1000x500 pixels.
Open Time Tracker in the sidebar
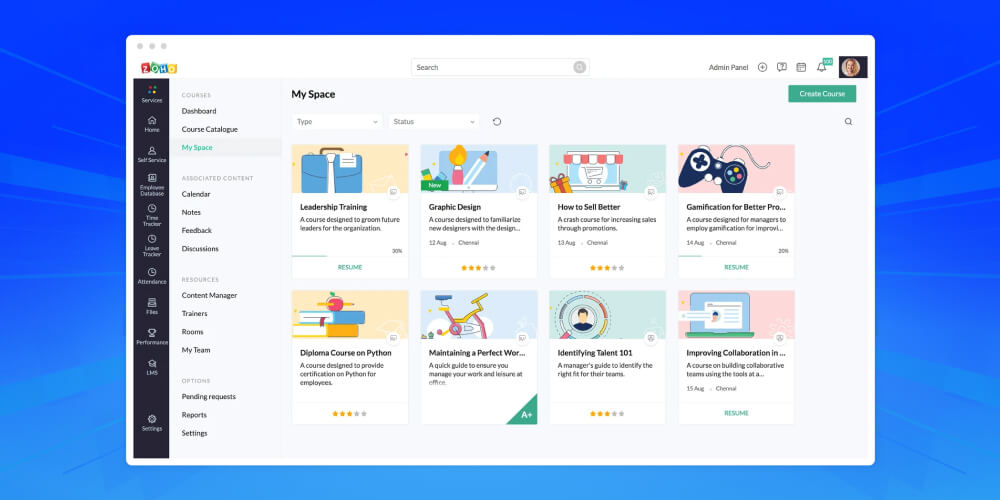152,215
